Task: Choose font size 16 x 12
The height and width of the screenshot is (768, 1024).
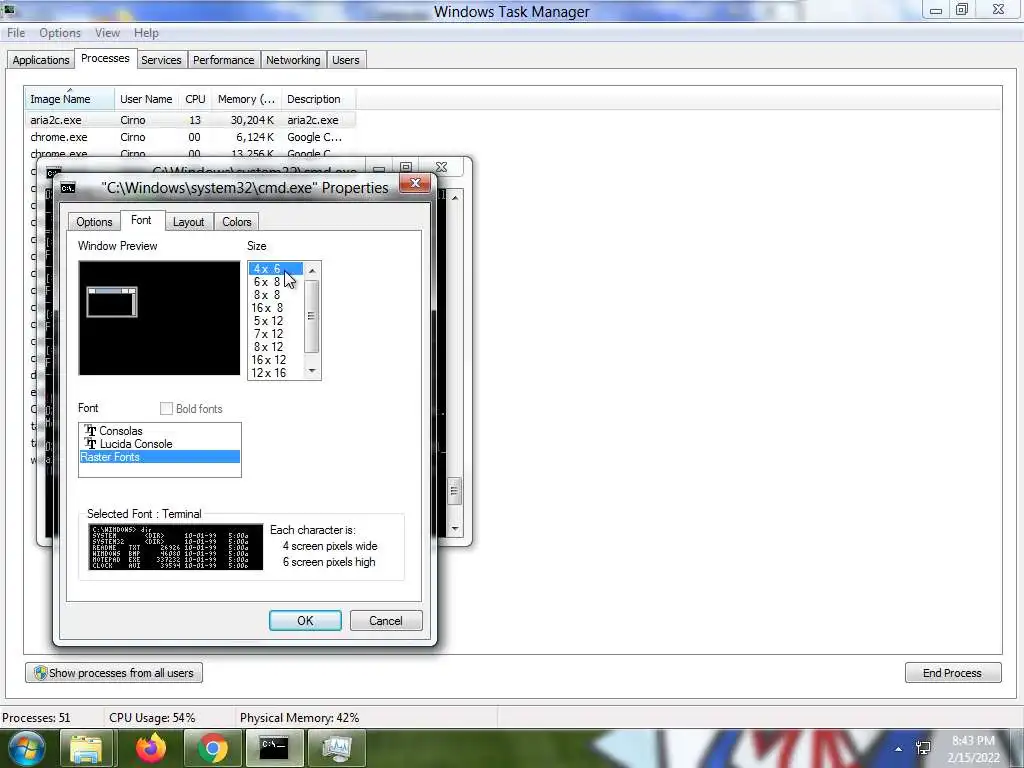Action: (276, 360)
